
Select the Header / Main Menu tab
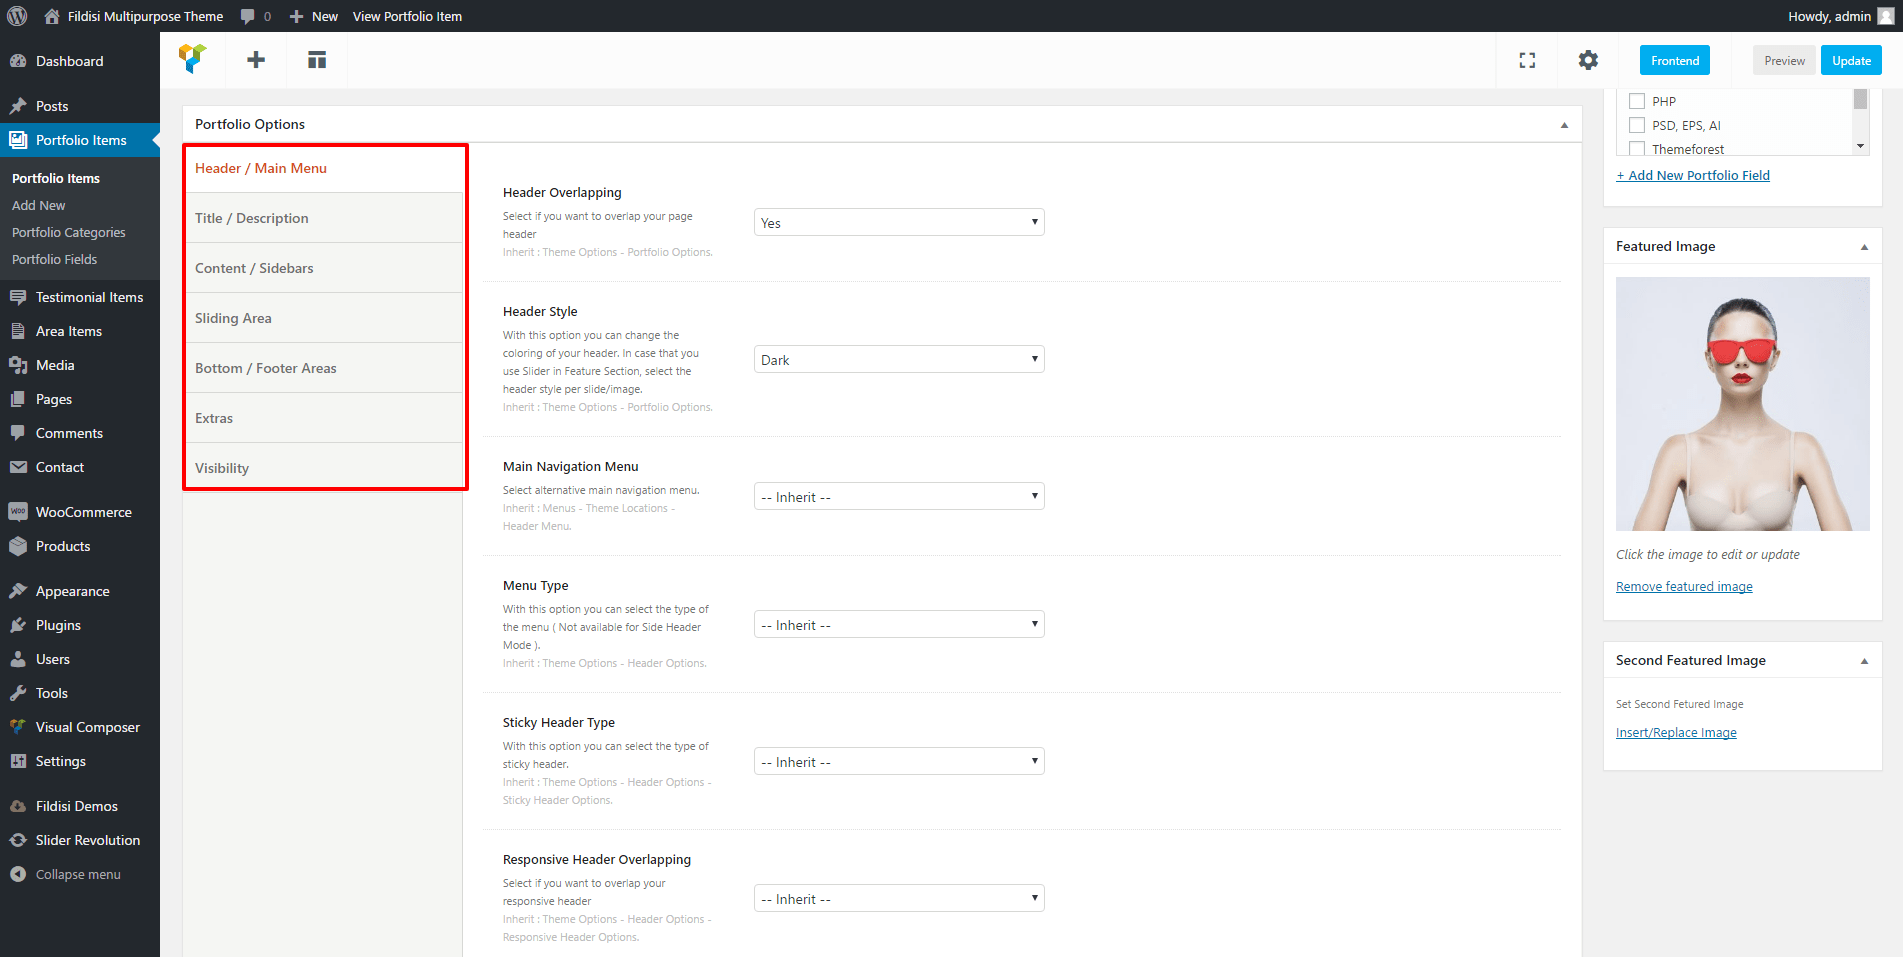coord(324,168)
